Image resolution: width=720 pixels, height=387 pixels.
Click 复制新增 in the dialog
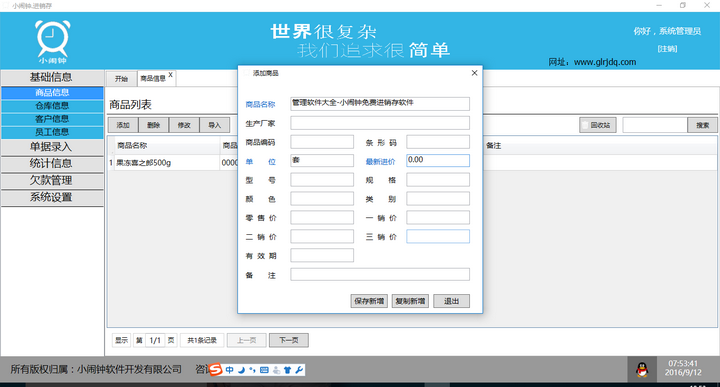point(410,301)
